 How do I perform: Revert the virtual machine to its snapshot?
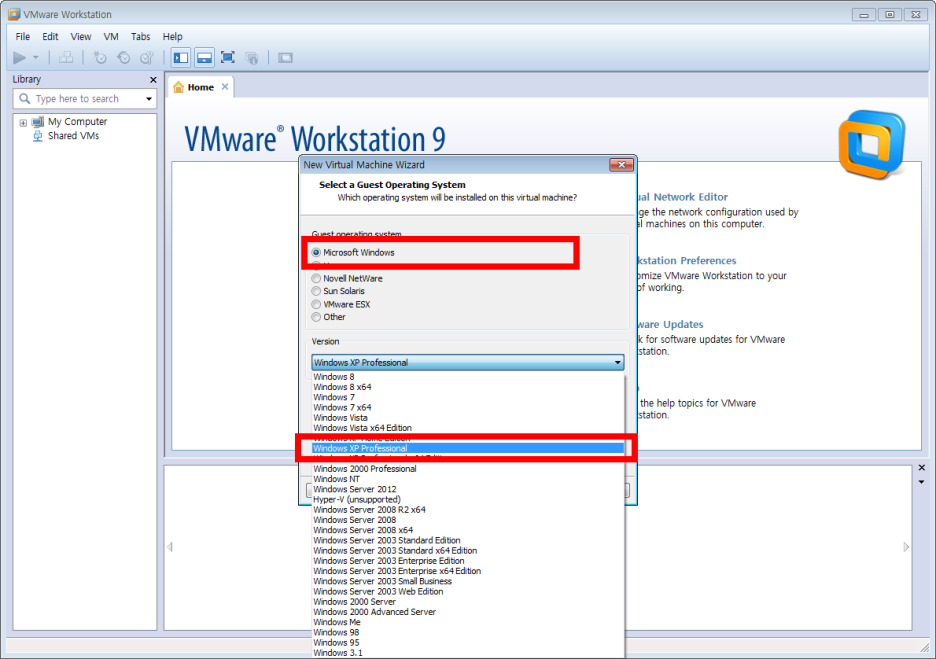(x=123, y=57)
